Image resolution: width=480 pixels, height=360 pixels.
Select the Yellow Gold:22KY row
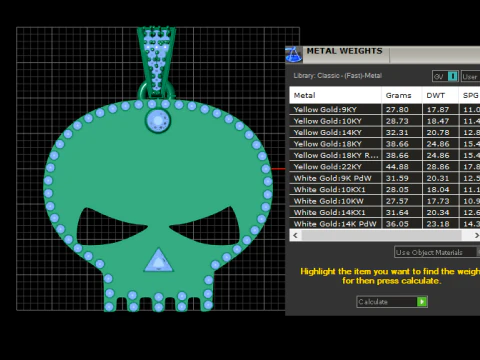(x=385, y=167)
